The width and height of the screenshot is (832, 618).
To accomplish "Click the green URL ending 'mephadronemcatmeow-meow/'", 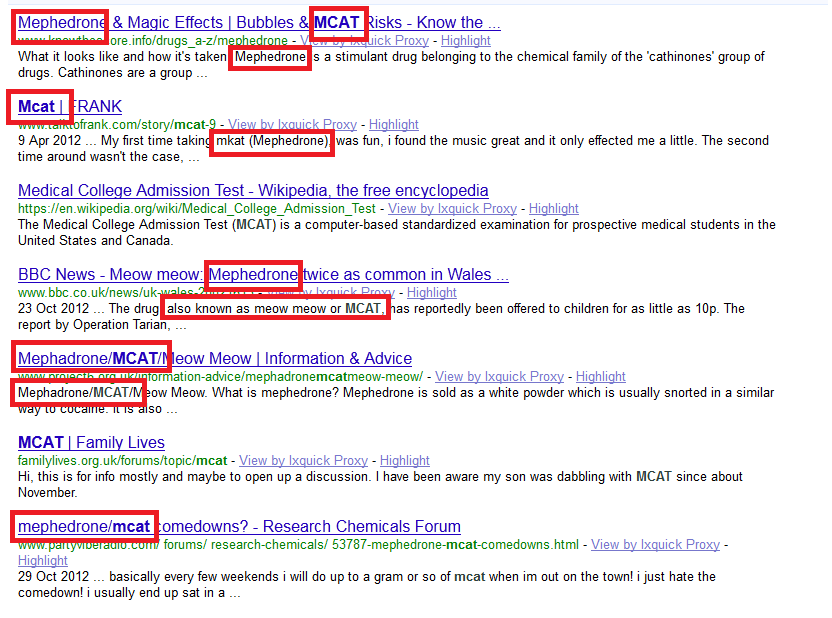I will tap(220, 377).
